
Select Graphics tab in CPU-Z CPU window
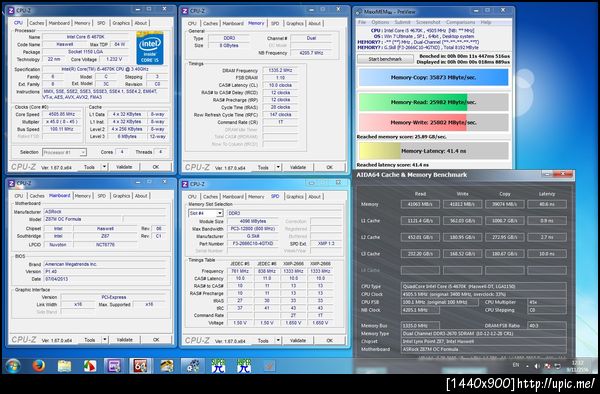pos(121,23)
